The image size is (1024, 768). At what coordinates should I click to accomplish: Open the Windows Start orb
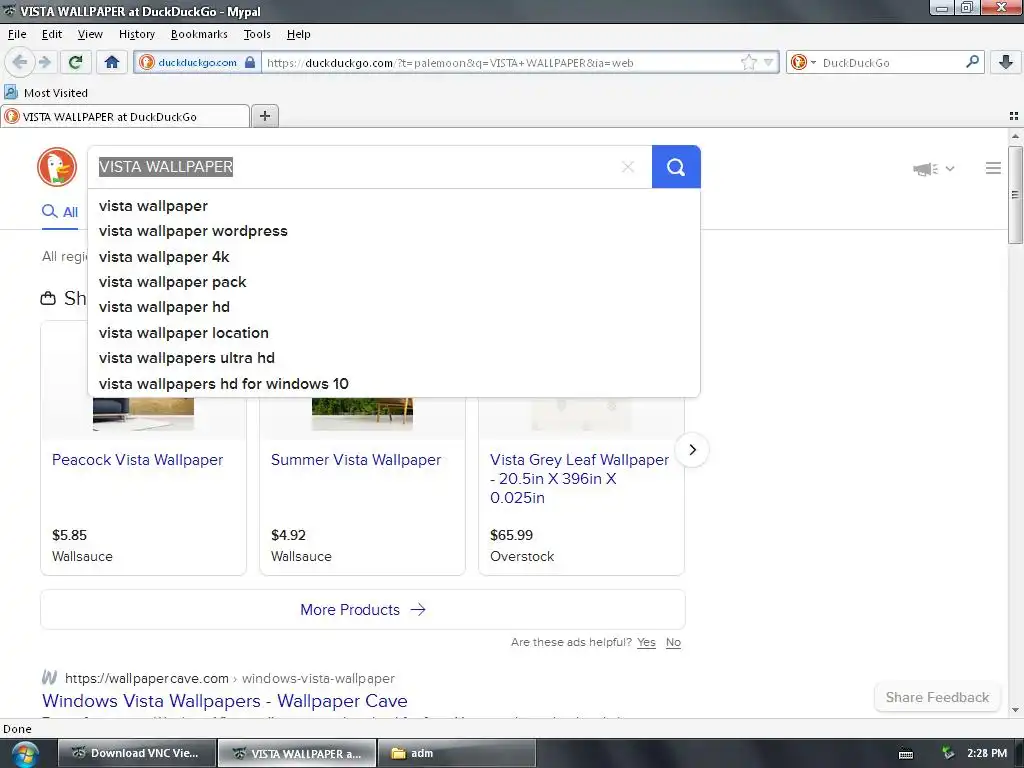24,754
